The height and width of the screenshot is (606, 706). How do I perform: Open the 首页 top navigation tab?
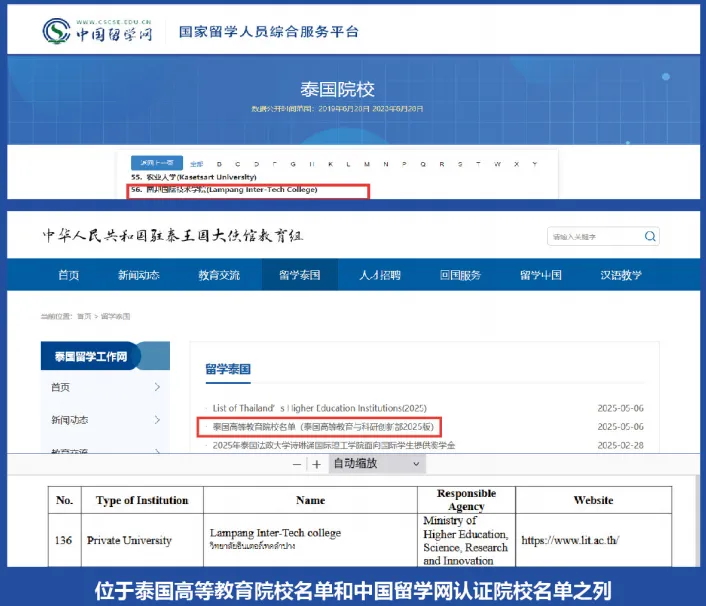pos(68,275)
